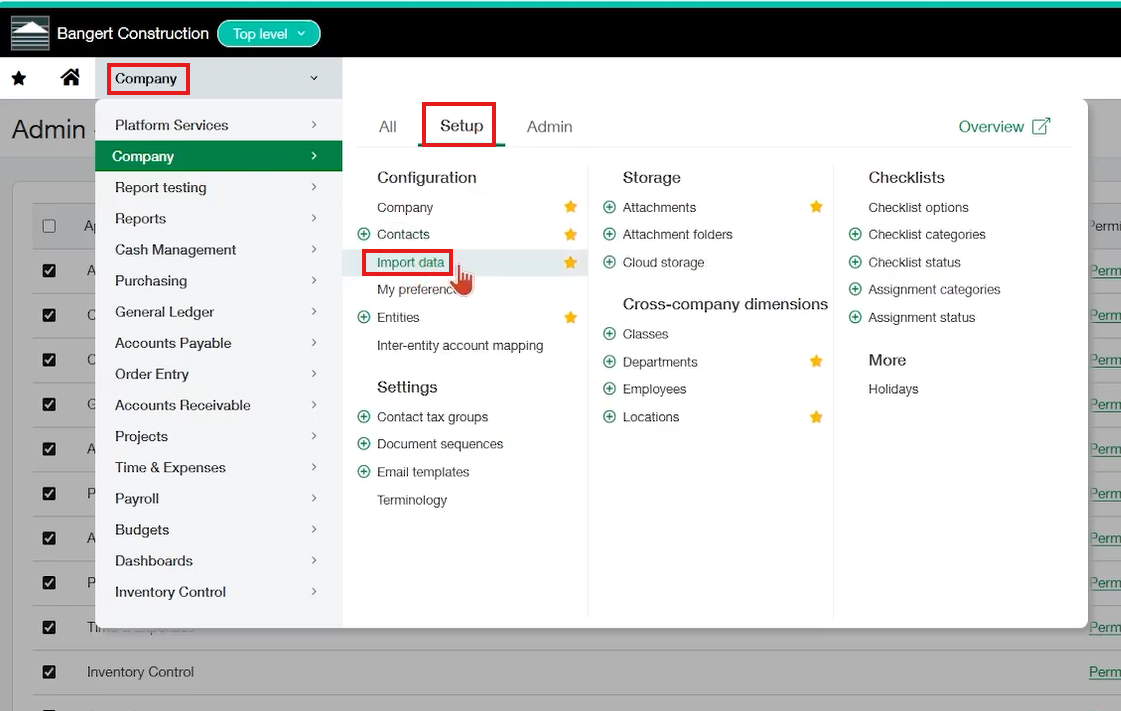Switch to the Admin tab

549,126
